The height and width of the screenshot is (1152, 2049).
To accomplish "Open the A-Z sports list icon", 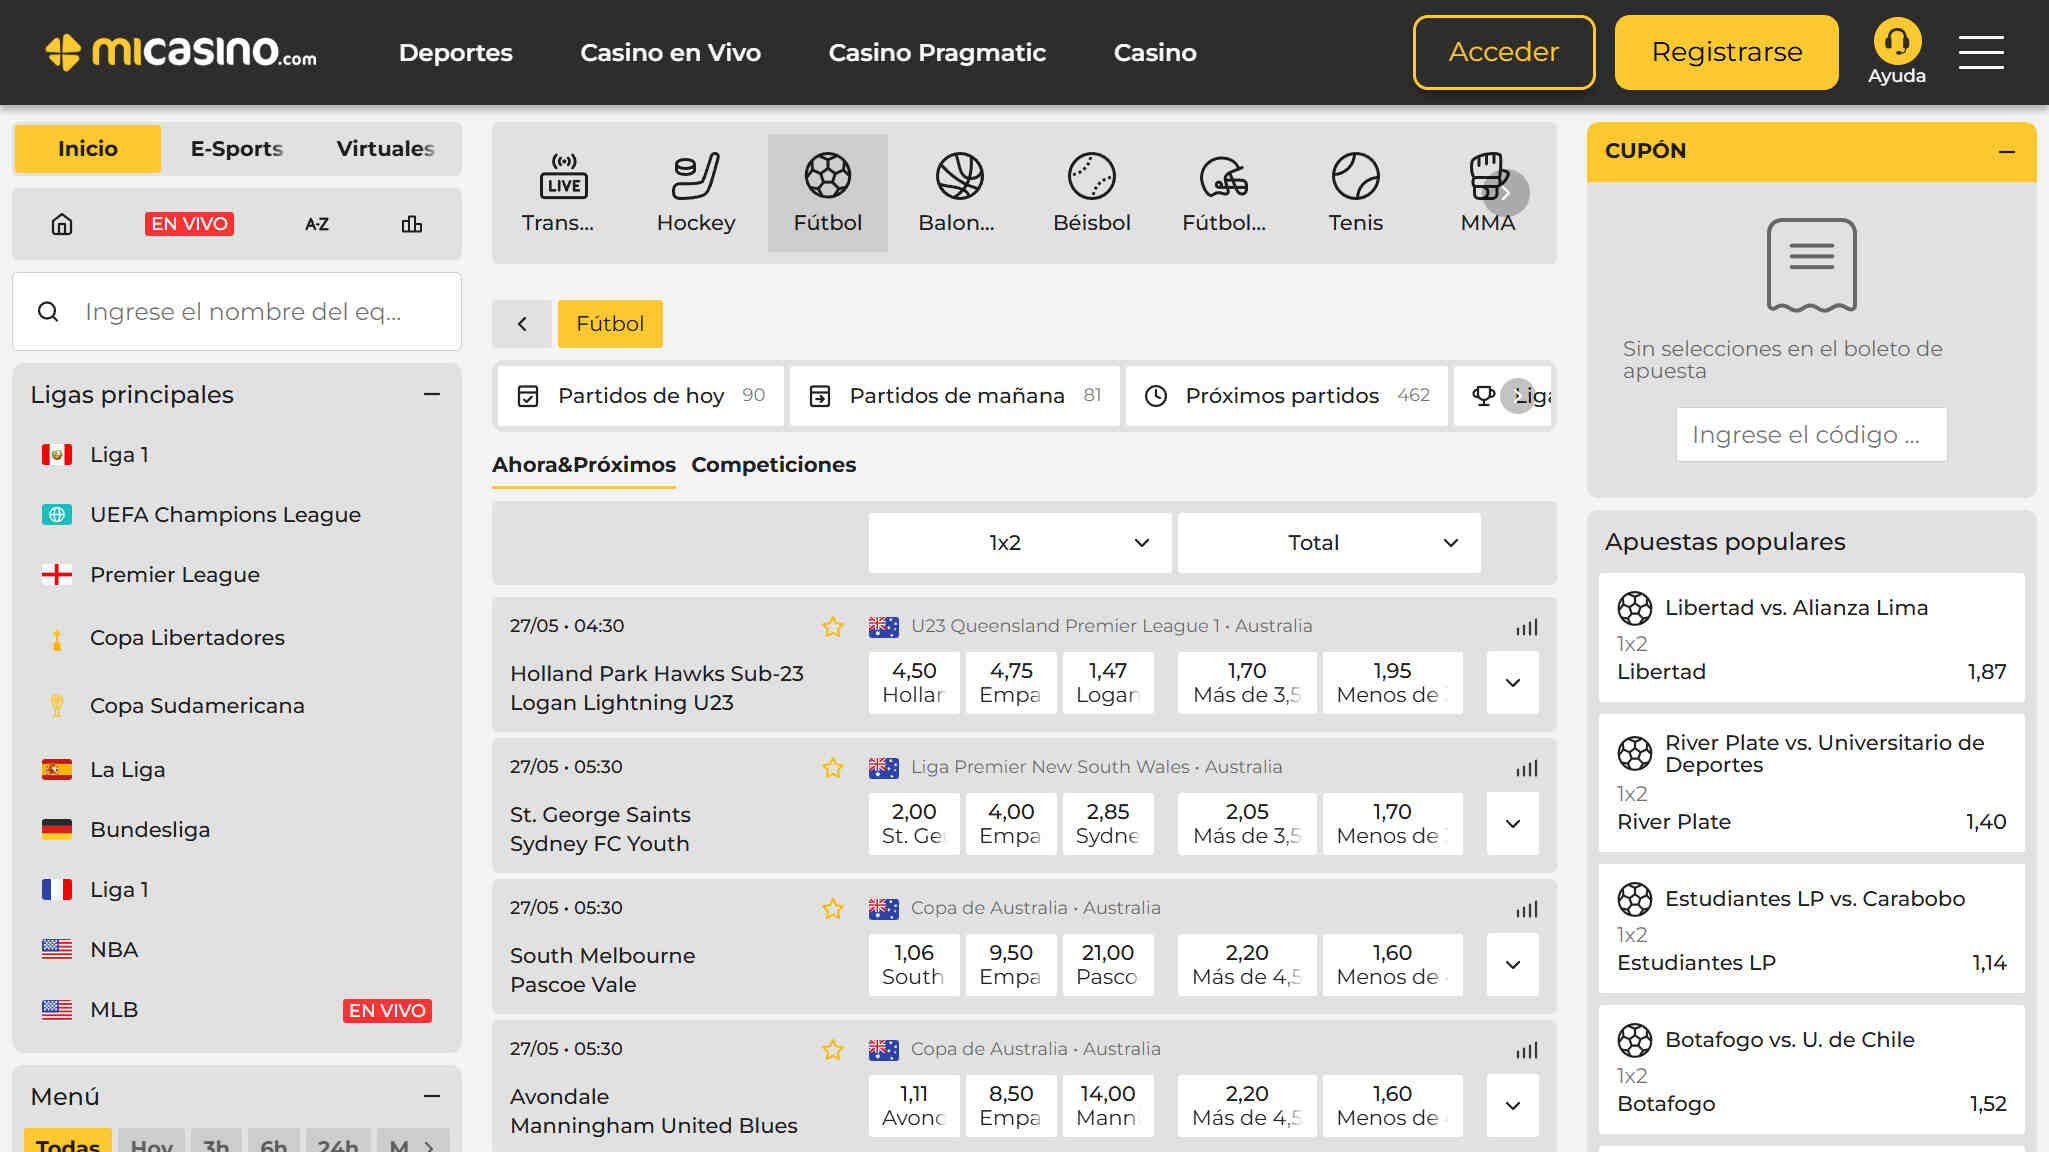I will [316, 224].
